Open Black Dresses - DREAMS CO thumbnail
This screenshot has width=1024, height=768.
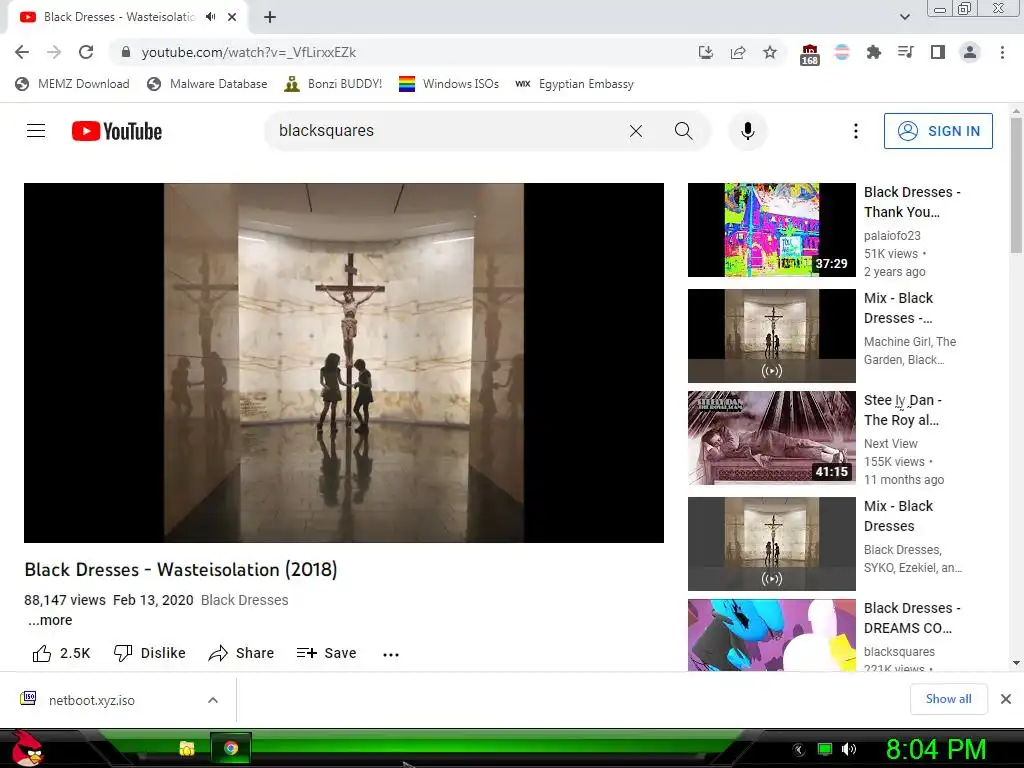(x=771, y=635)
